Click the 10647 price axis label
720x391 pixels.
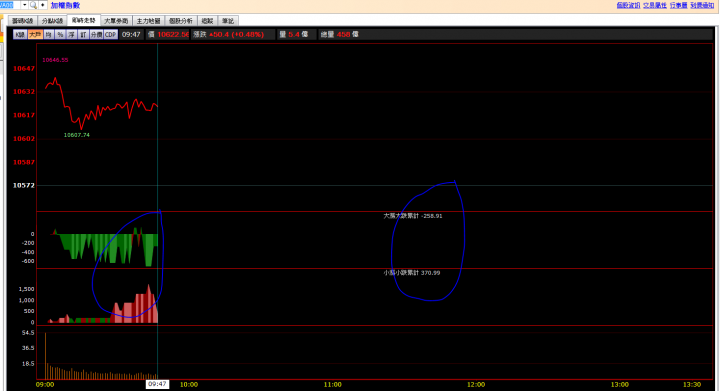[x=24, y=68]
